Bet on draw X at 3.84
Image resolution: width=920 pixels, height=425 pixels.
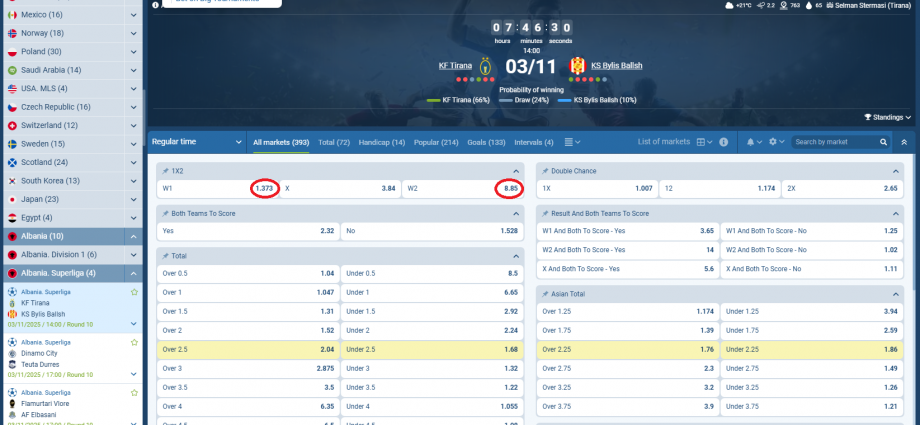[340, 189]
